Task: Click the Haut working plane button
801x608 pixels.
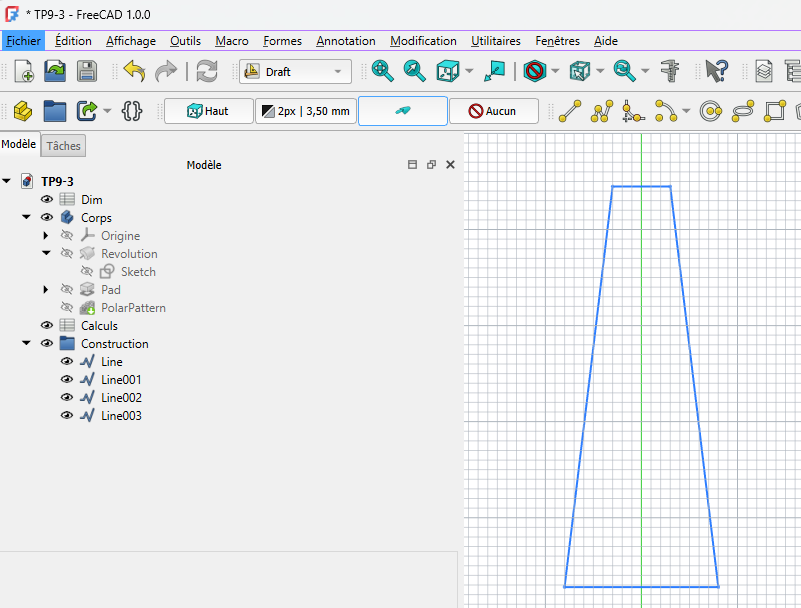Action: click(208, 111)
